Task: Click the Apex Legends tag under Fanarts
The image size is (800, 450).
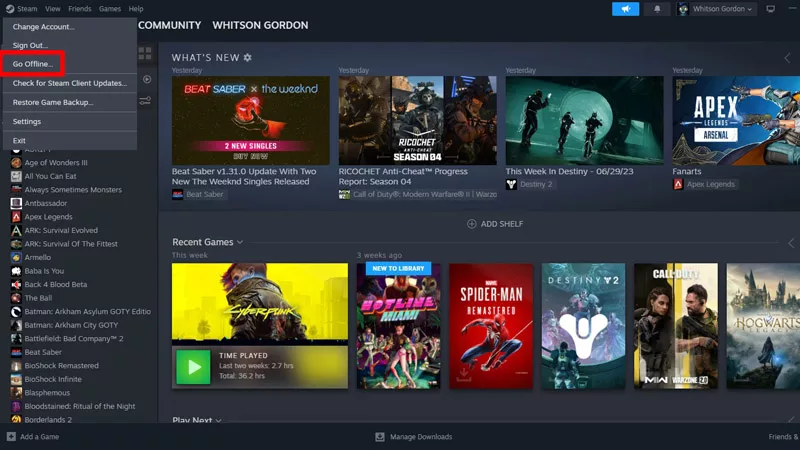Action: click(x=705, y=184)
